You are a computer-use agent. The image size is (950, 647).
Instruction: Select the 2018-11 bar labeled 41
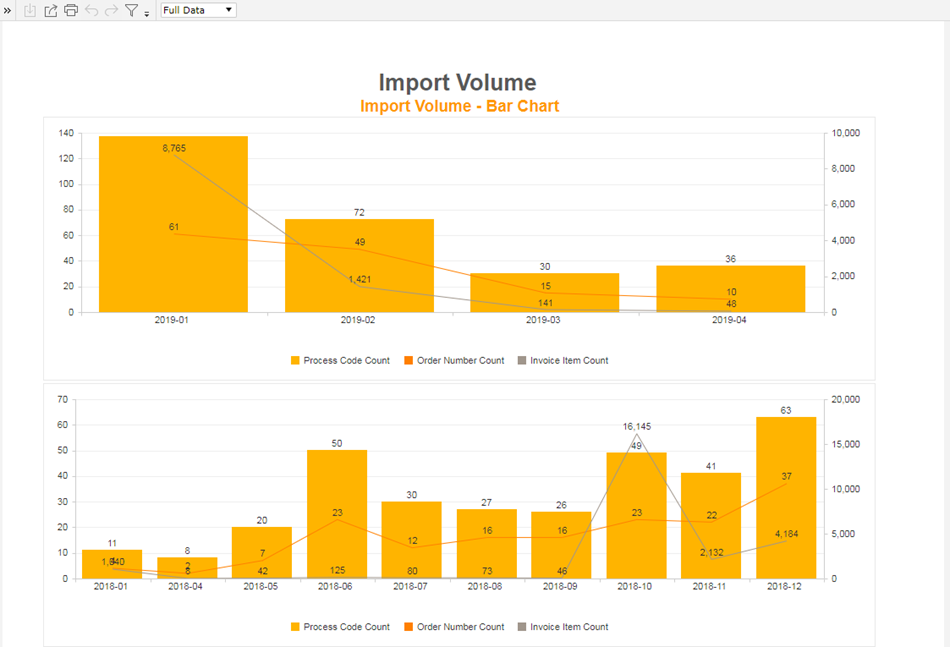(711, 526)
